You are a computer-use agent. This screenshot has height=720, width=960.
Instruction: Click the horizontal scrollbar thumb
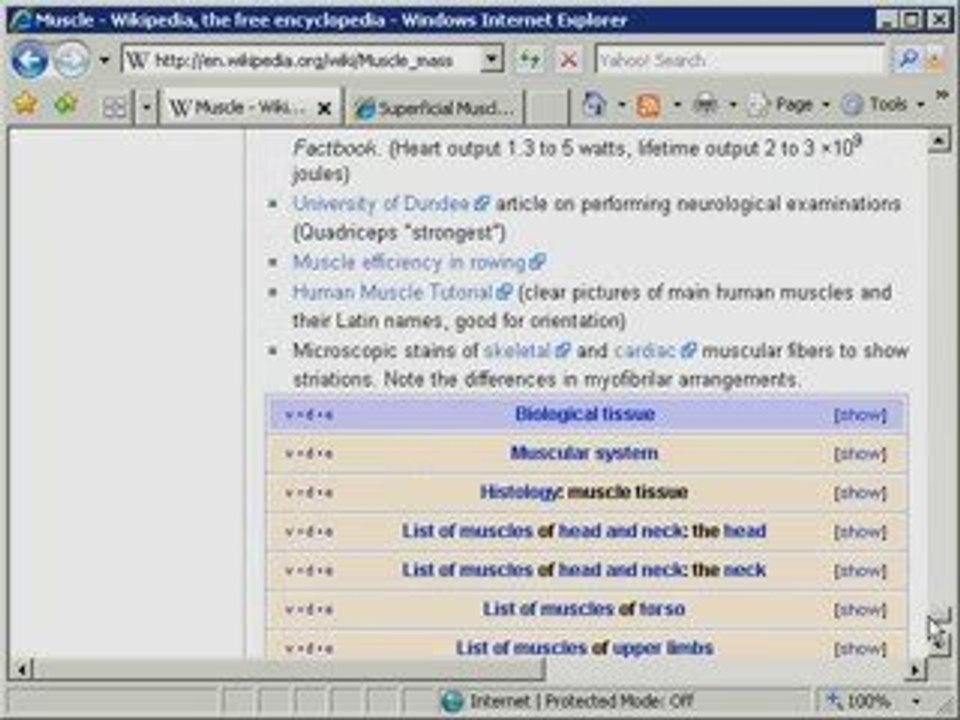coord(288,669)
